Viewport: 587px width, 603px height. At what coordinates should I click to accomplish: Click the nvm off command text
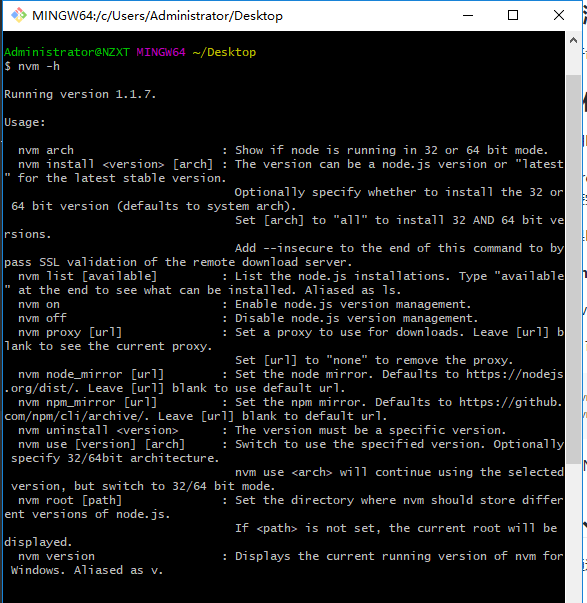(x=42, y=318)
